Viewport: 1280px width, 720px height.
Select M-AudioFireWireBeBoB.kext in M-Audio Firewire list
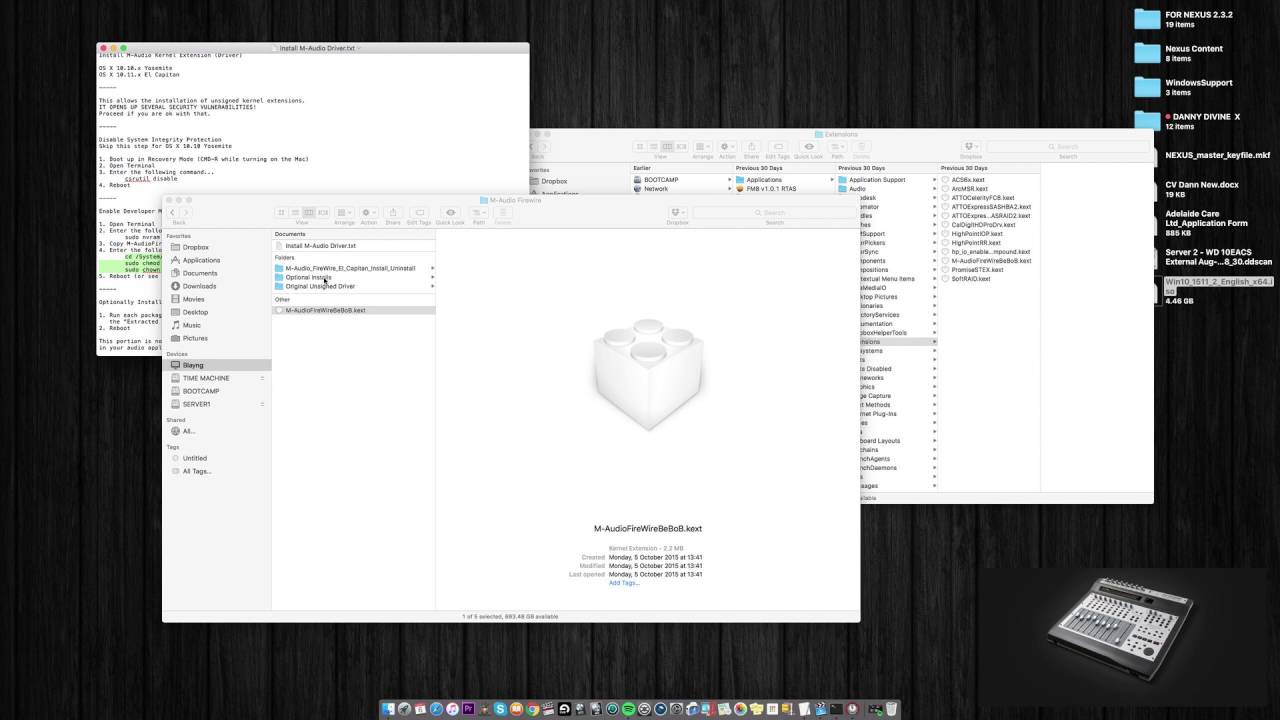(x=353, y=310)
